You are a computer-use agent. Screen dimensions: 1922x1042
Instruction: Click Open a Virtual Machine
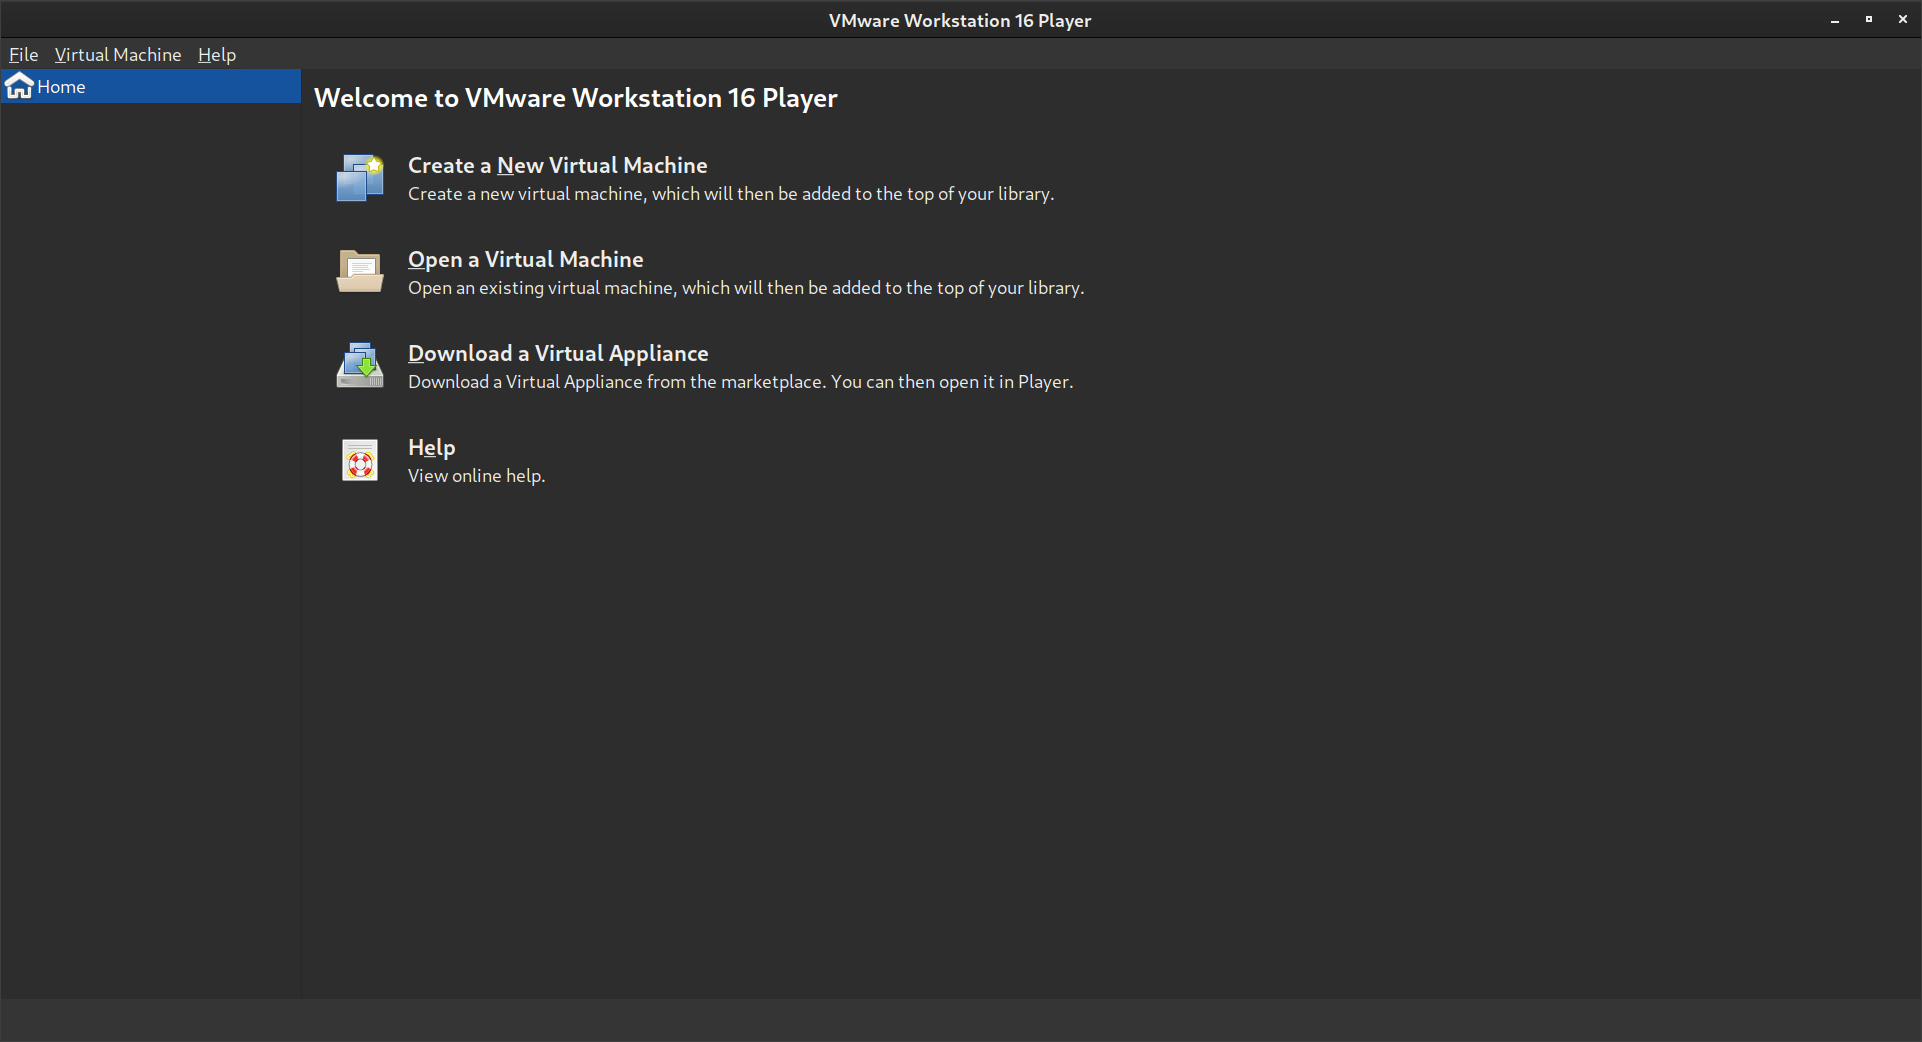[x=525, y=259]
